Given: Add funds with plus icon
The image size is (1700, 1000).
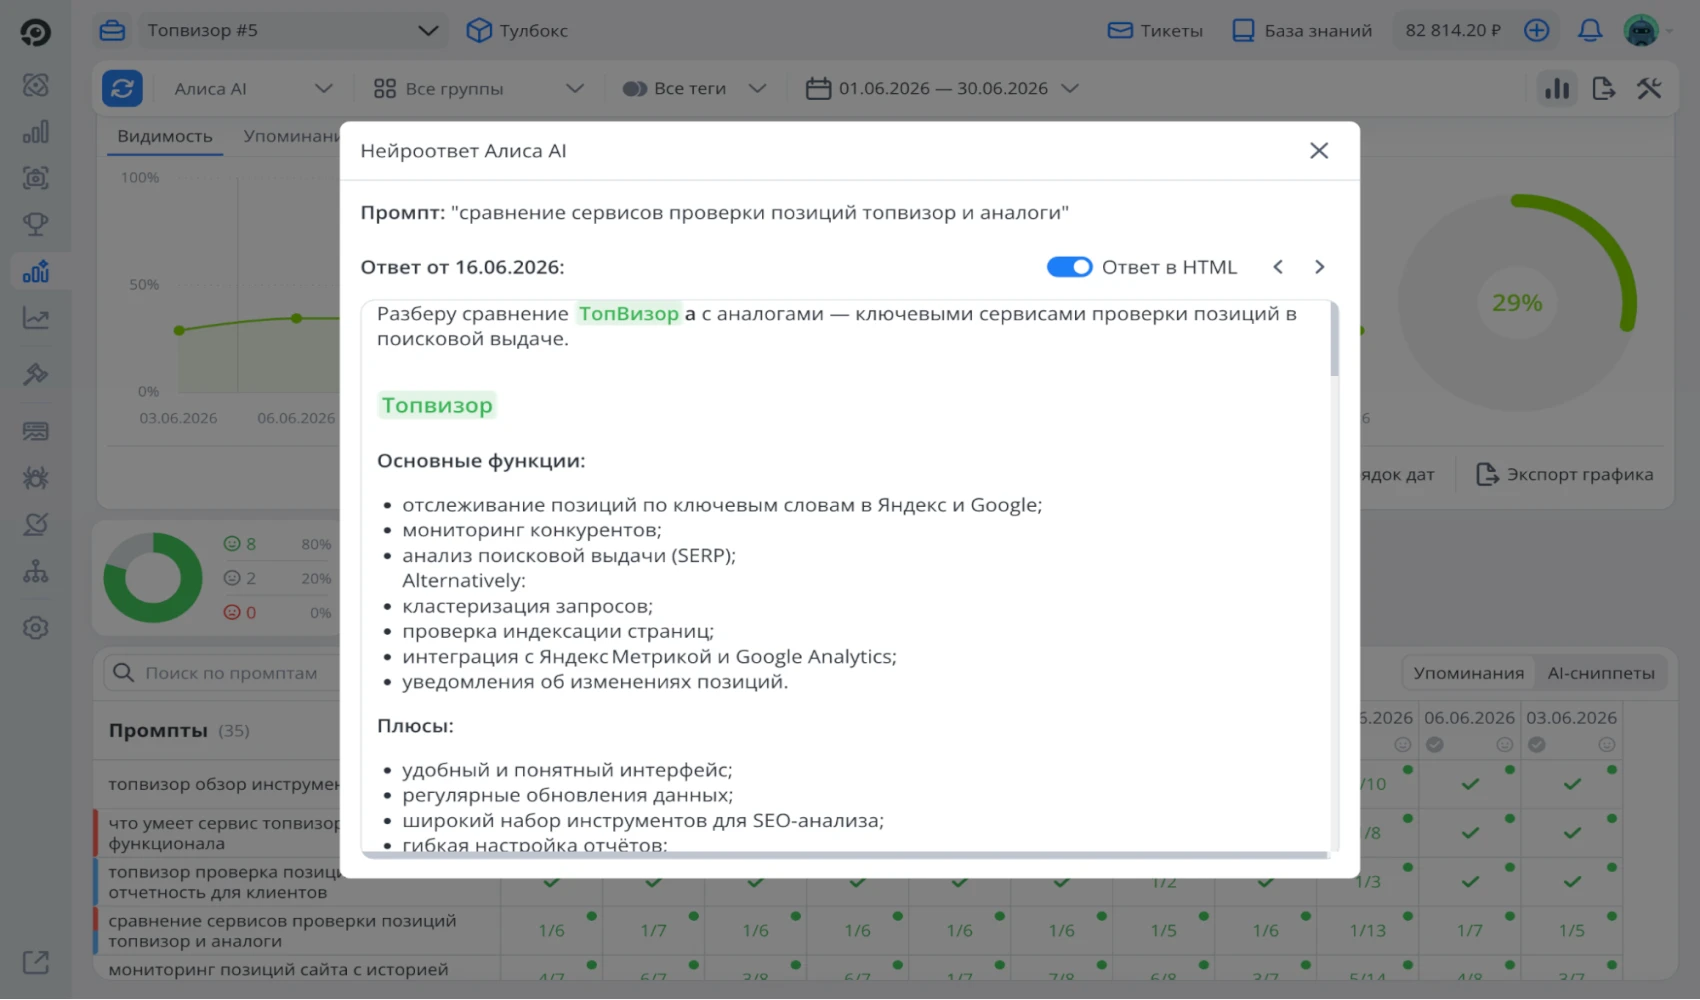Looking at the screenshot, I should [1537, 30].
